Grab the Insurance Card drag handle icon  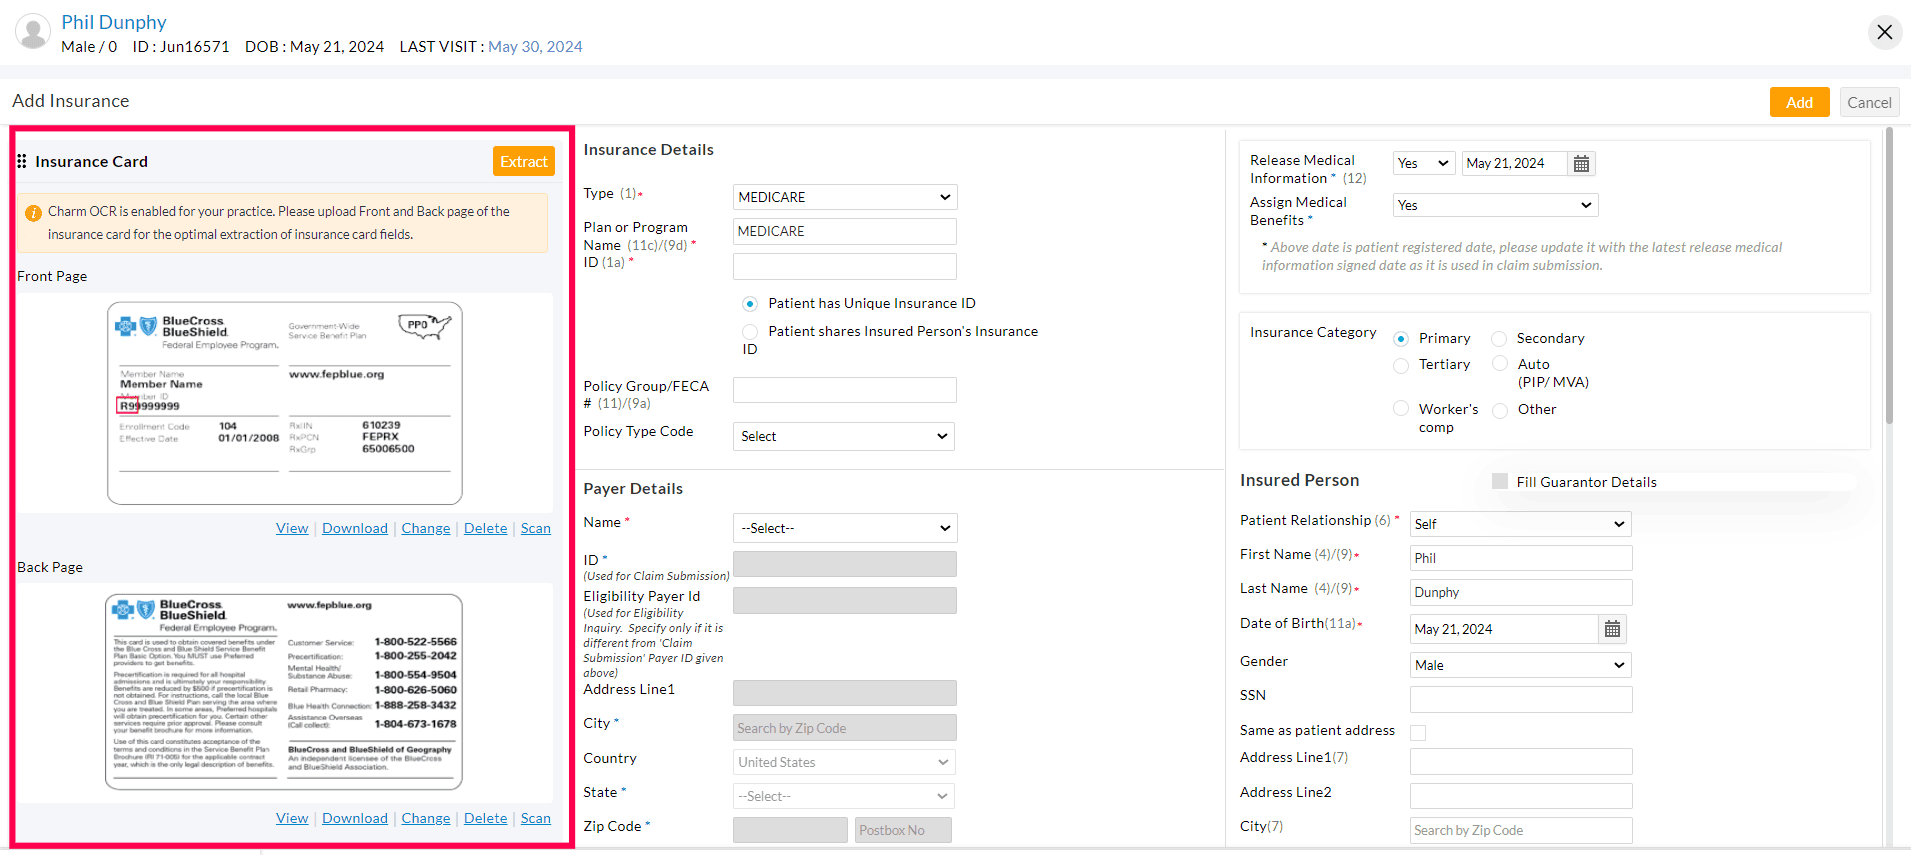point(22,161)
